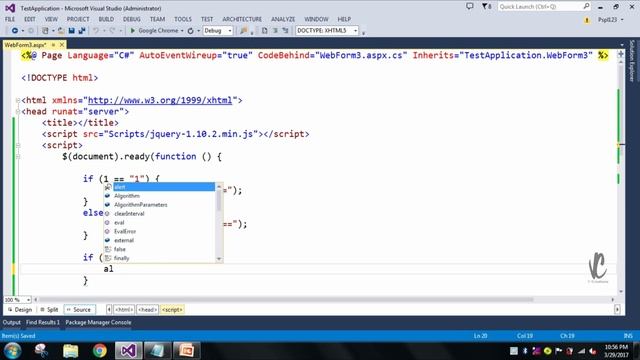
Task: Open the xhtml namespace URL link
Action: click(x=160, y=100)
